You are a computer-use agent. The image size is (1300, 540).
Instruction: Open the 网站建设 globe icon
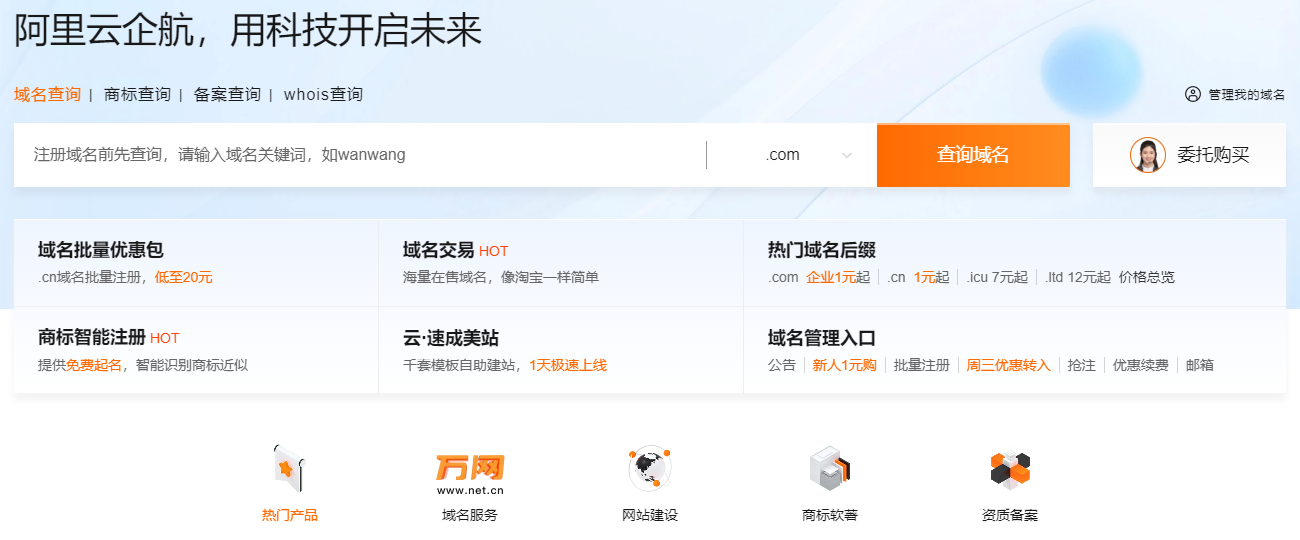[x=649, y=468]
